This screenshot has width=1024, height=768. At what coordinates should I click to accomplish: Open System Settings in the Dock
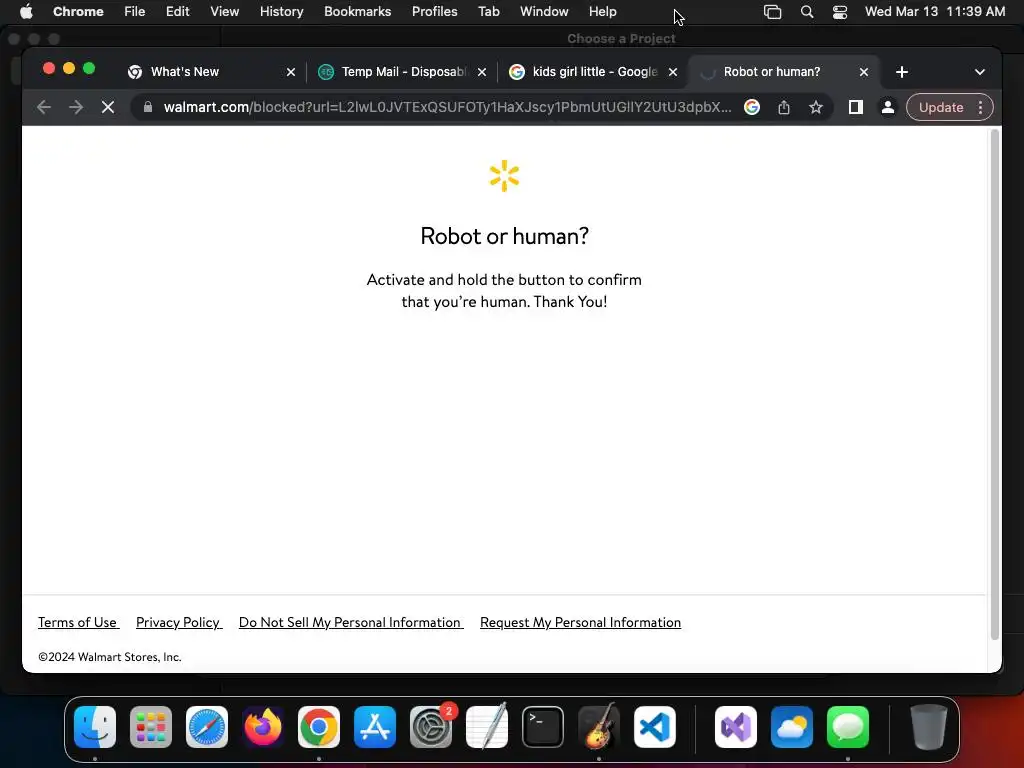(431, 727)
